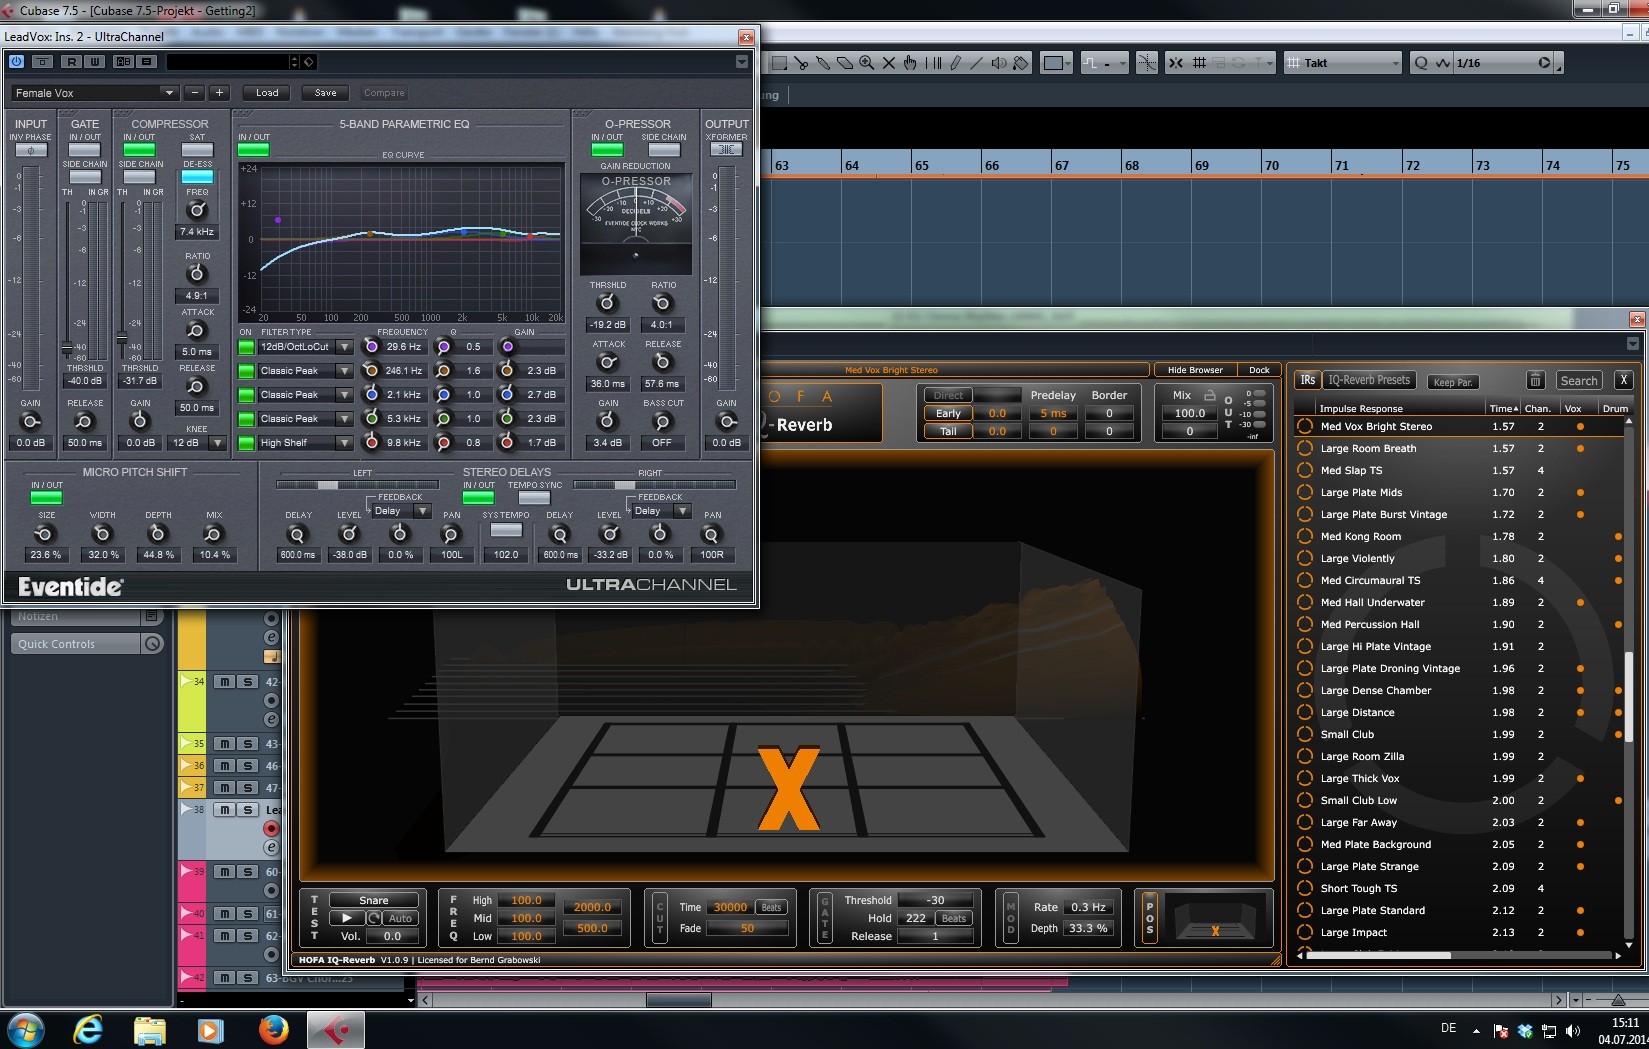Open 12dB/OctLoCut filter type dropdown

point(344,347)
